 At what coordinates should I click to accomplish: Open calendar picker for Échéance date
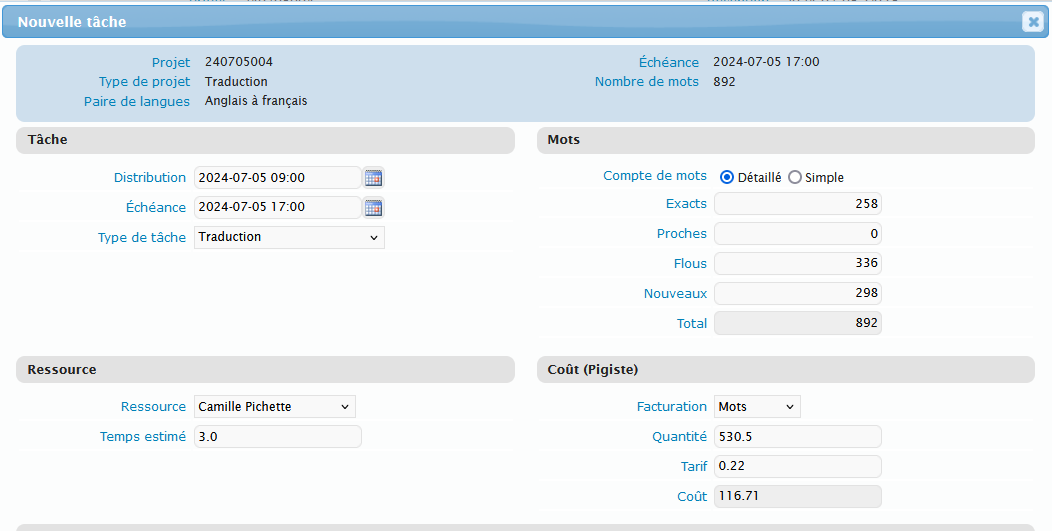tap(374, 208)
